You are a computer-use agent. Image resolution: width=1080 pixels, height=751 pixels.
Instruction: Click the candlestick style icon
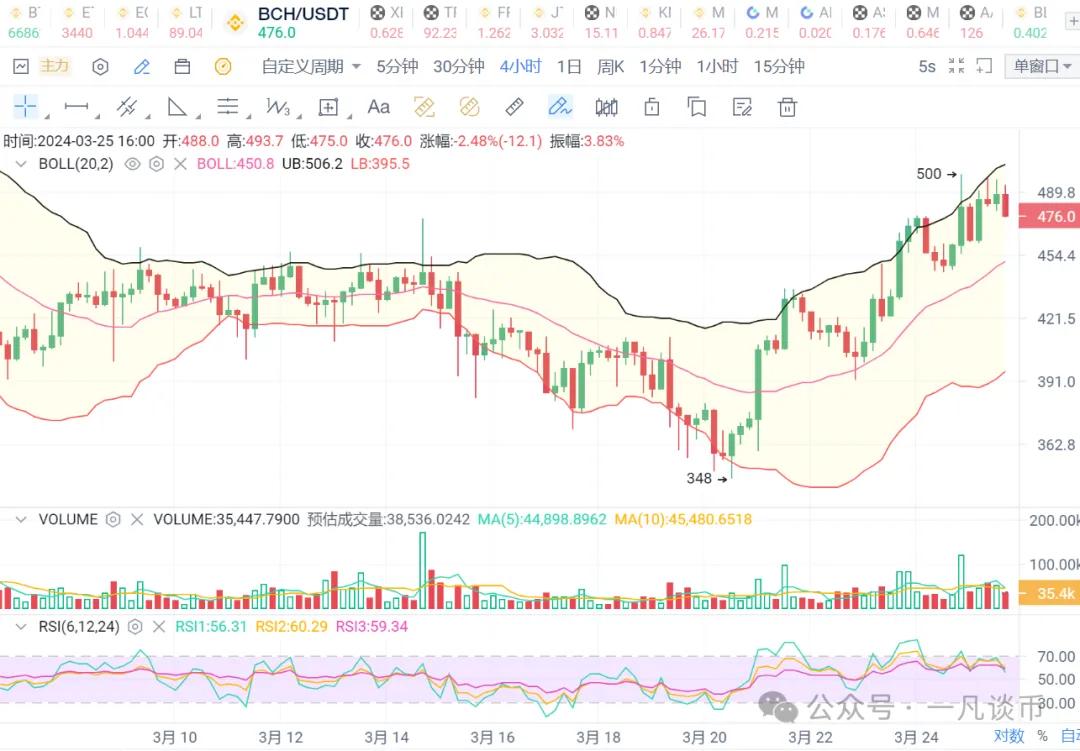pyautogui.click(x=606, y=107)
